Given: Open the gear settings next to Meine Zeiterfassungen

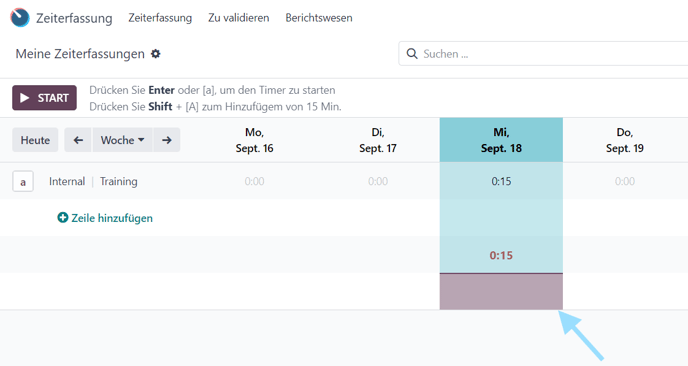Looking at the screenshot, I should pyautogui.click(x=156, y=54).
